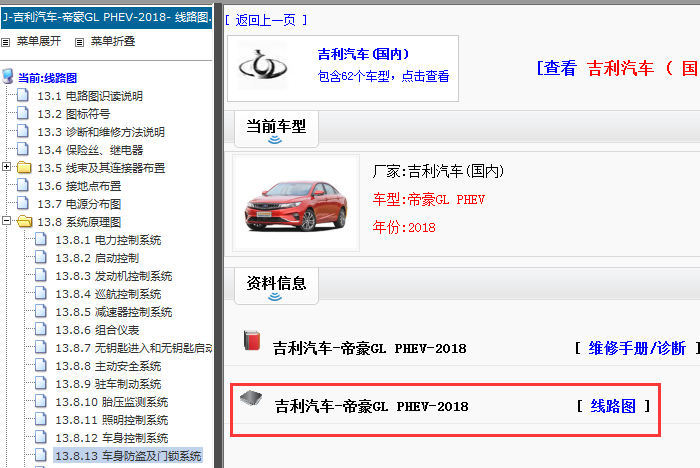Click the text 厂家:吉利汽车(国内)
Viewport: 700px width, 468px height.
click(x=438, y=171)
